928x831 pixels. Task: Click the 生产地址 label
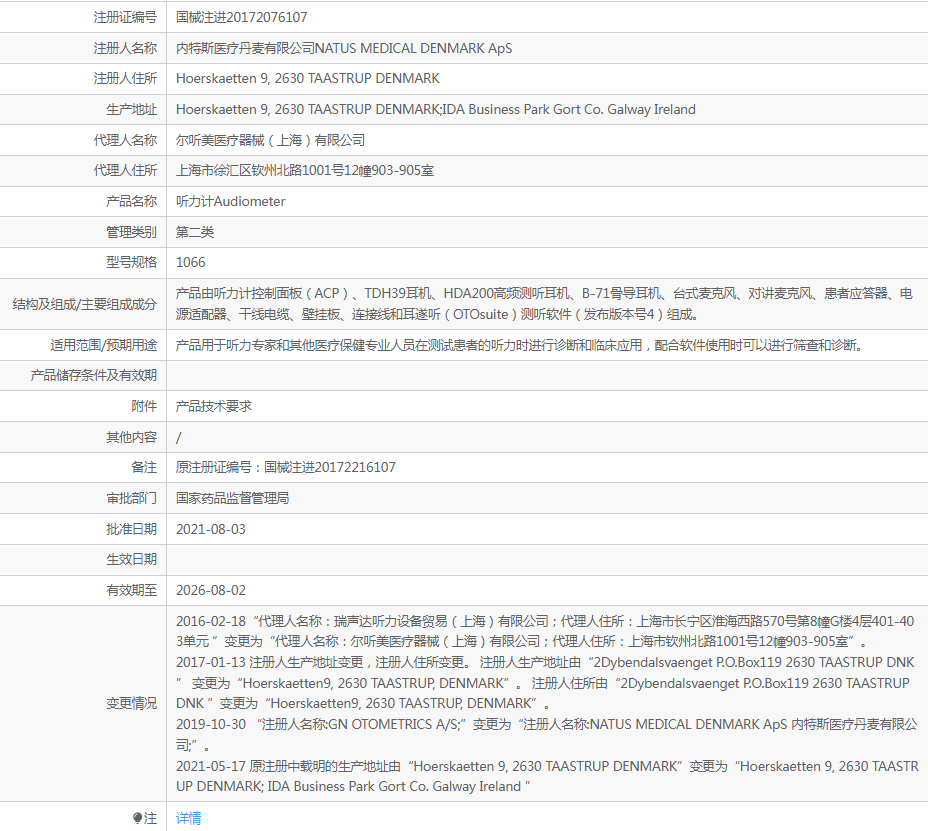(131, 109)
